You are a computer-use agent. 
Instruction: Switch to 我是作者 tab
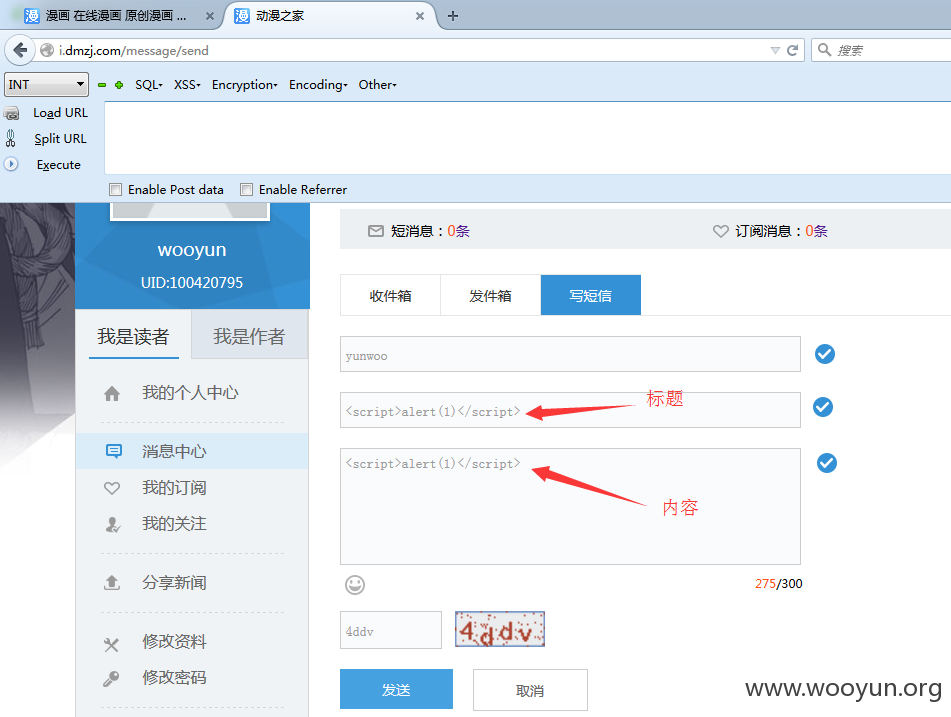[249, 336]
